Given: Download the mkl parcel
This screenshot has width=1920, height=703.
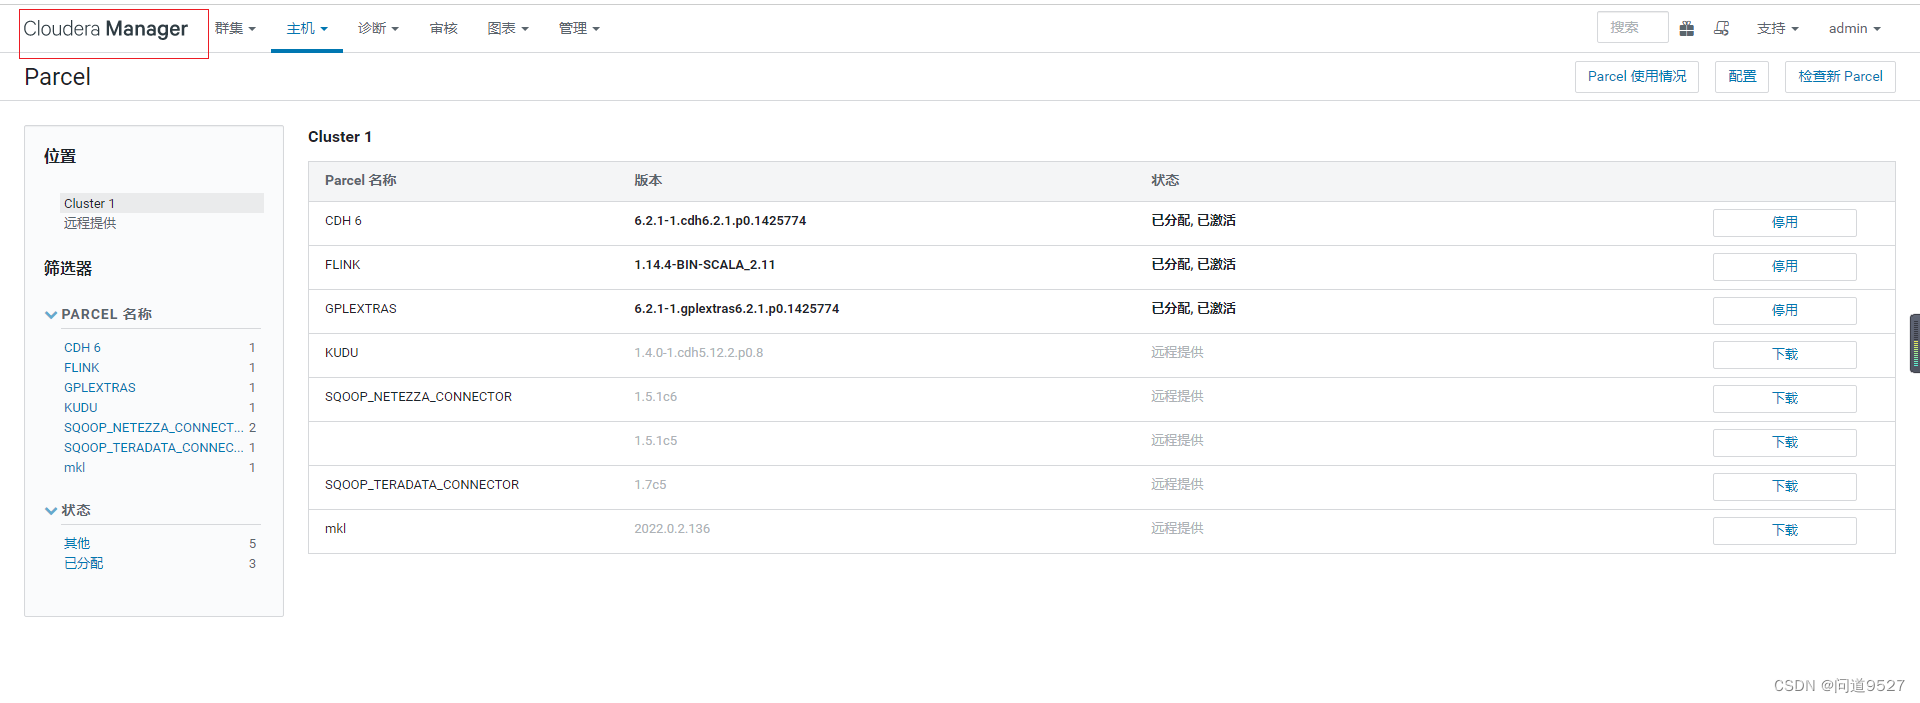Looking at the screenshot, I should (x=1784, y=530).
